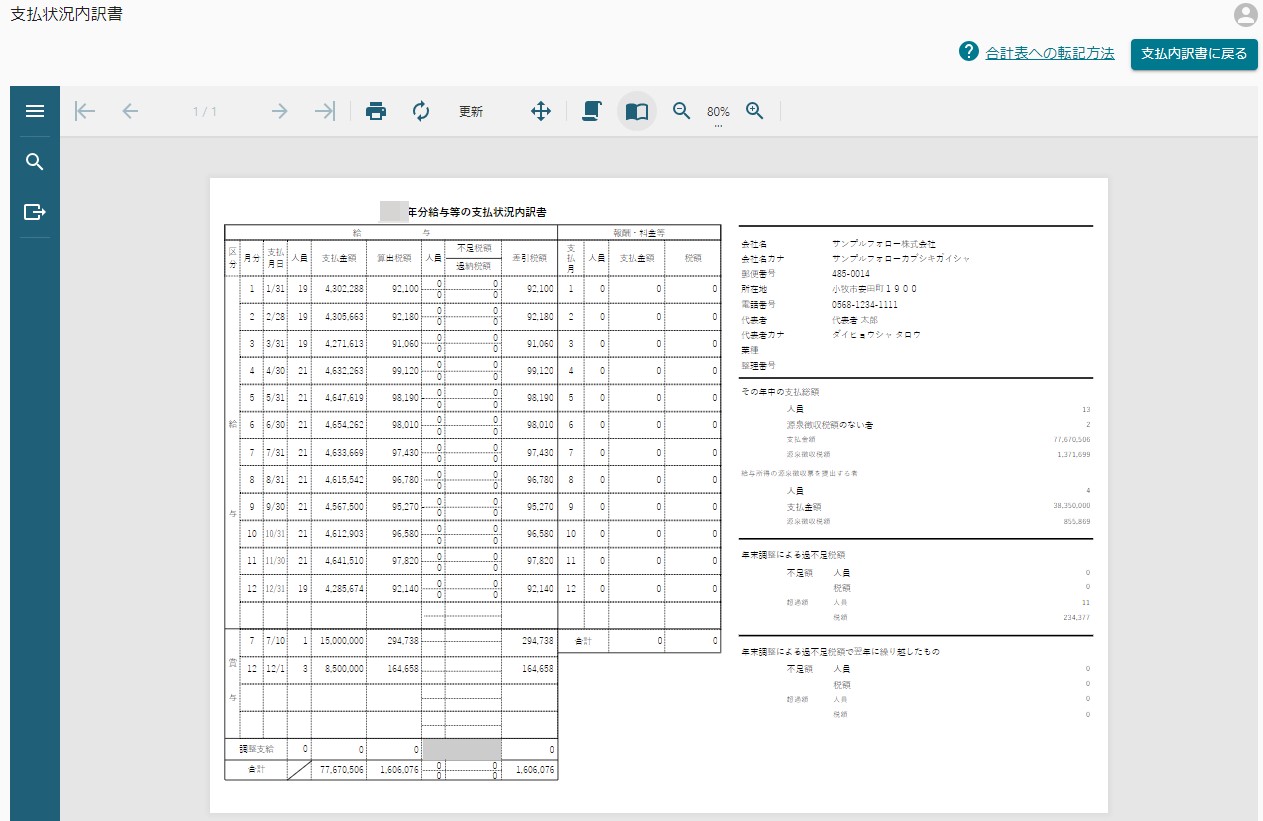
Task: Click the payment date cell 7/10
Action: (275, 640)
